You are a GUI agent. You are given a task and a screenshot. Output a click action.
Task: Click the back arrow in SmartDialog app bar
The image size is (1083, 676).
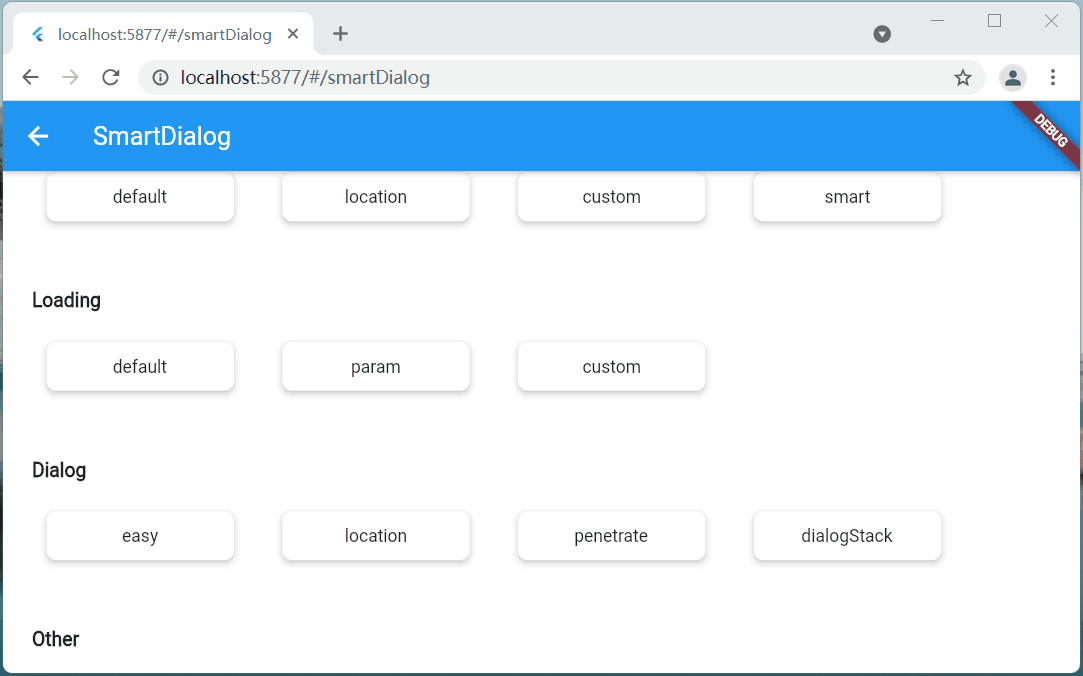[37, 136]
